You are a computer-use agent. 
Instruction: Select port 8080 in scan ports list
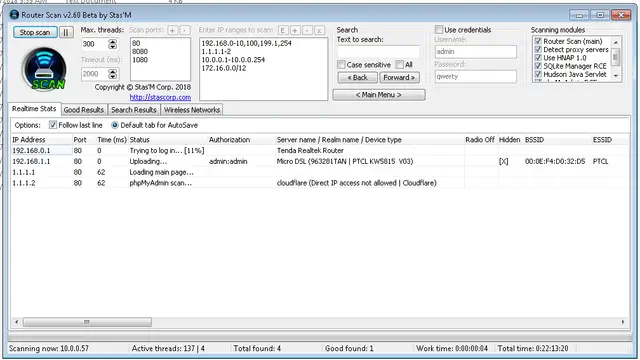140,51
